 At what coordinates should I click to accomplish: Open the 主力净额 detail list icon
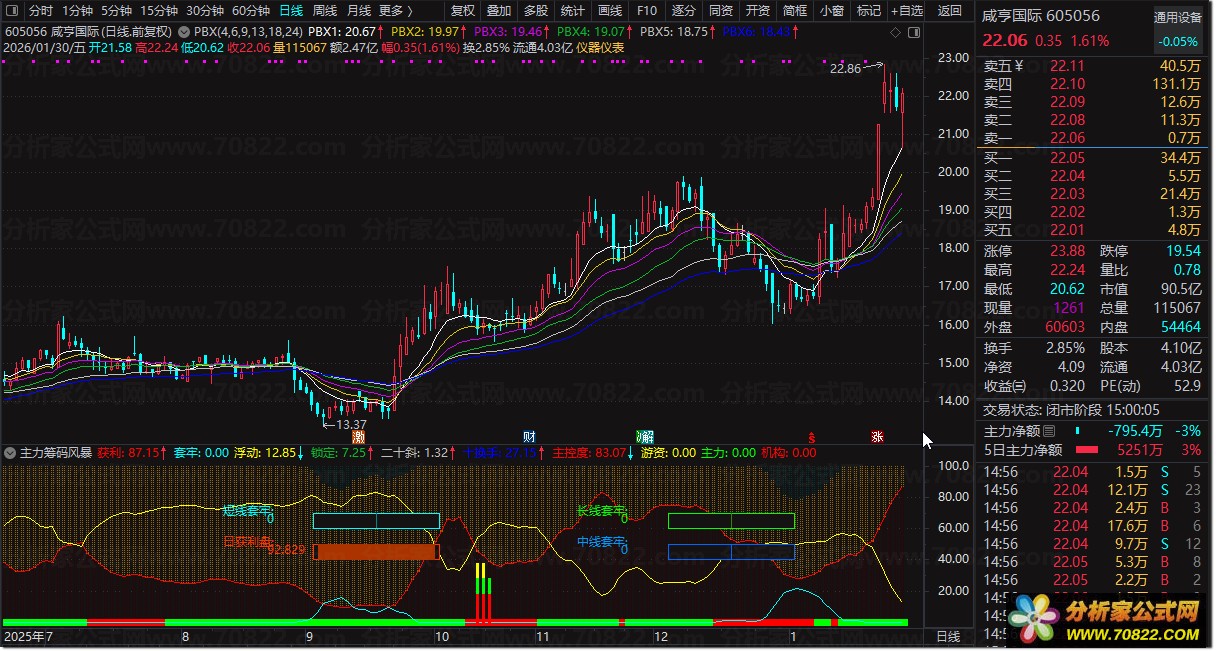pyautogui.click(x=1049, y=432)
